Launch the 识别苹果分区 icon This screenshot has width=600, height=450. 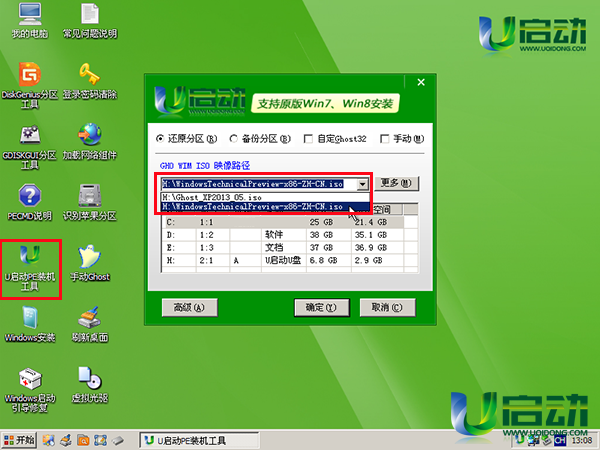click(90, 202)
